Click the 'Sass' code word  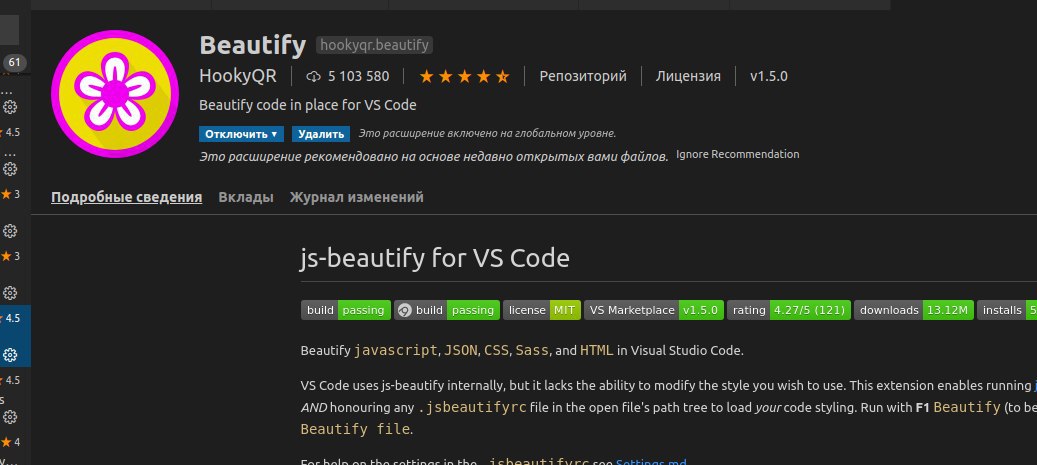pyautogui.click(x=532, y=351)
